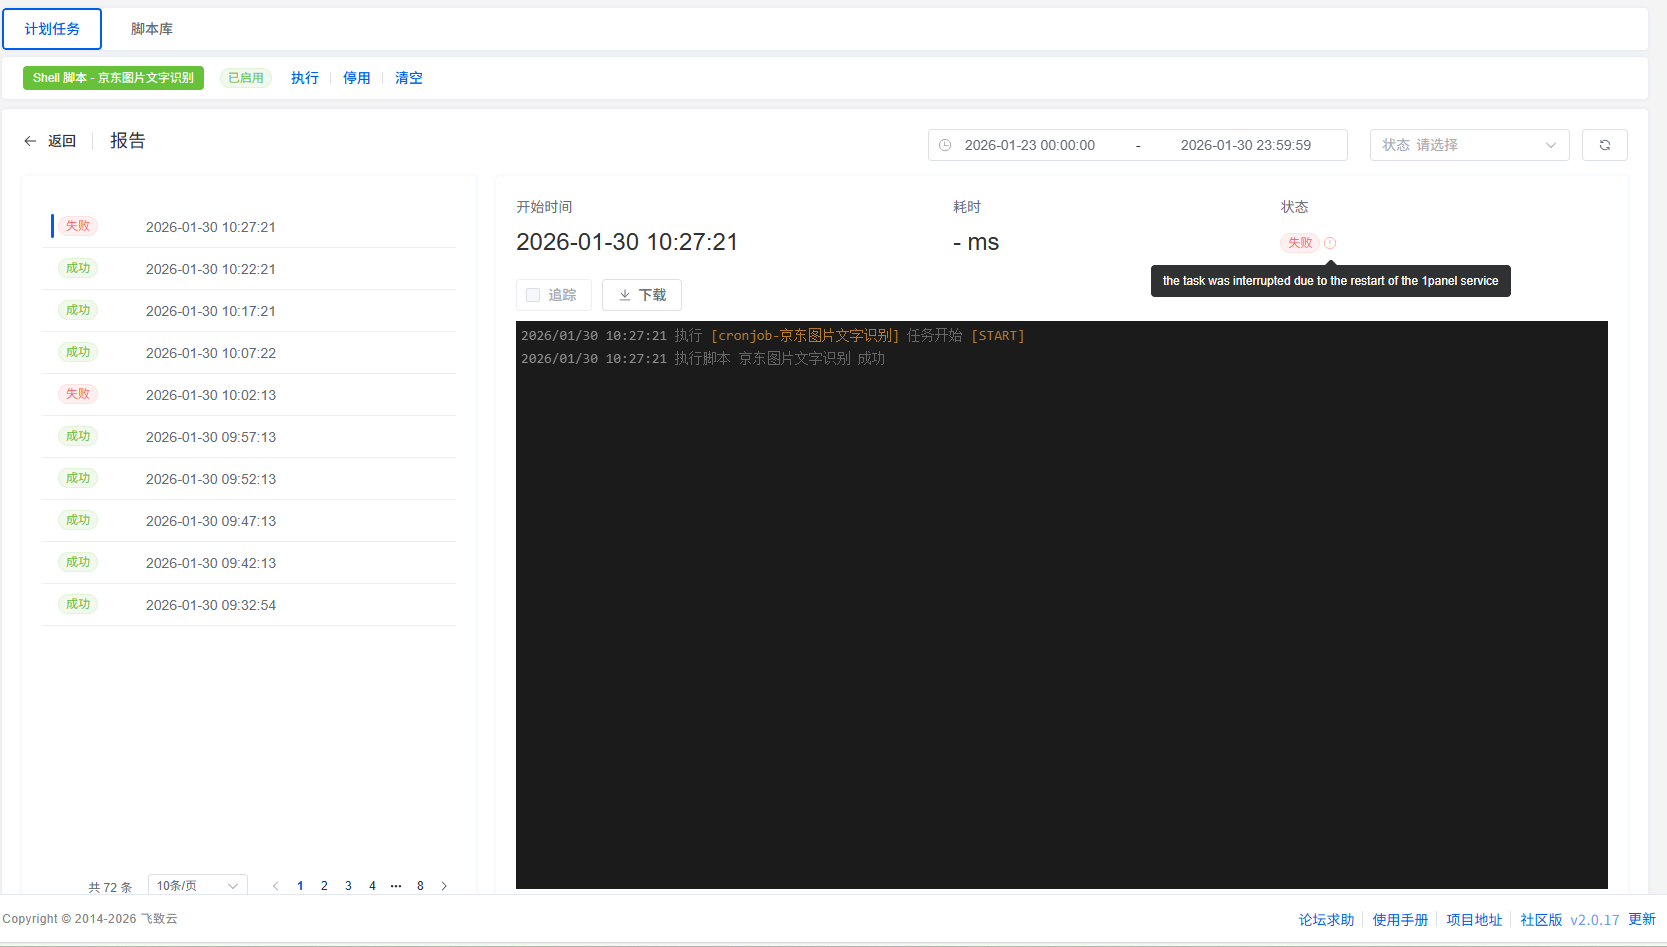Screen dimensions: 1667x947
Task: Switch to the 脚本库 tab
Action: click(x=152, y=29)
